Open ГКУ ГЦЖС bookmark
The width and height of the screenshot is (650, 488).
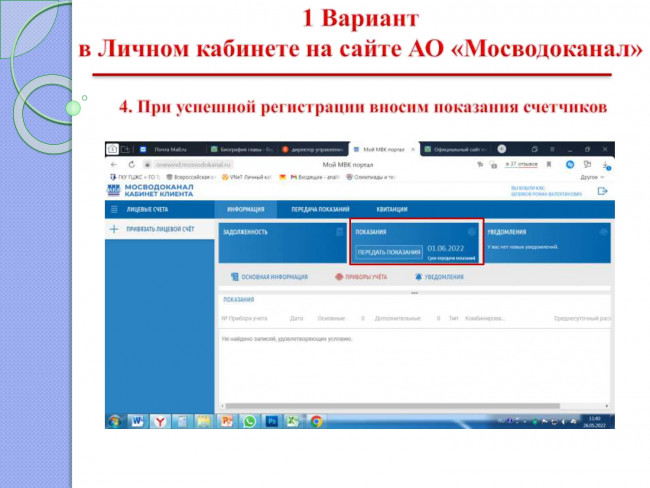(134, 177)
